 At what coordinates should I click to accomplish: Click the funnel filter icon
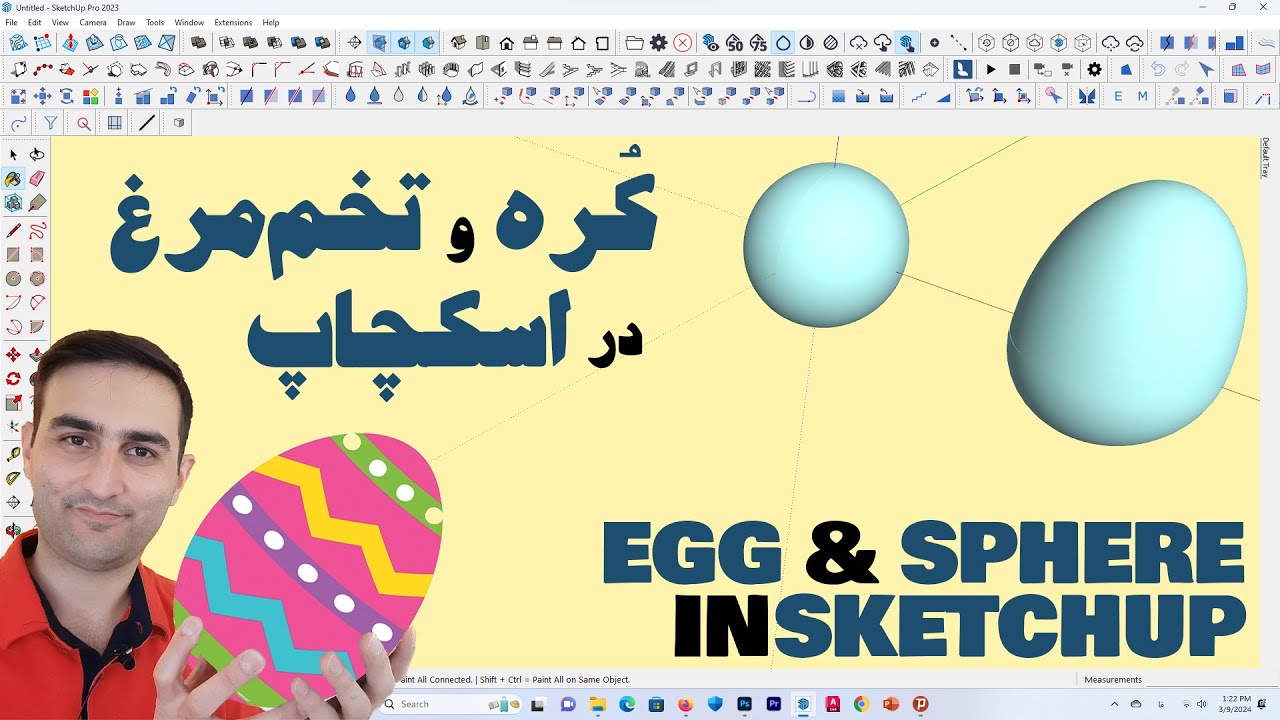coord(50,123)
